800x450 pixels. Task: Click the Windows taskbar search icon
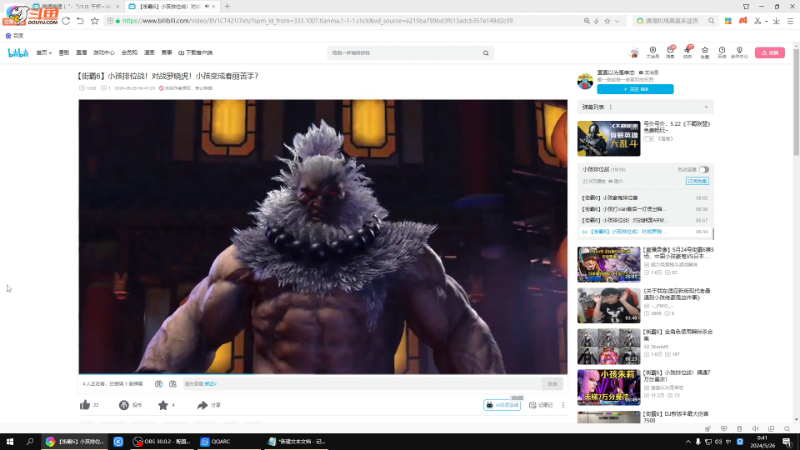coord(30,442)
